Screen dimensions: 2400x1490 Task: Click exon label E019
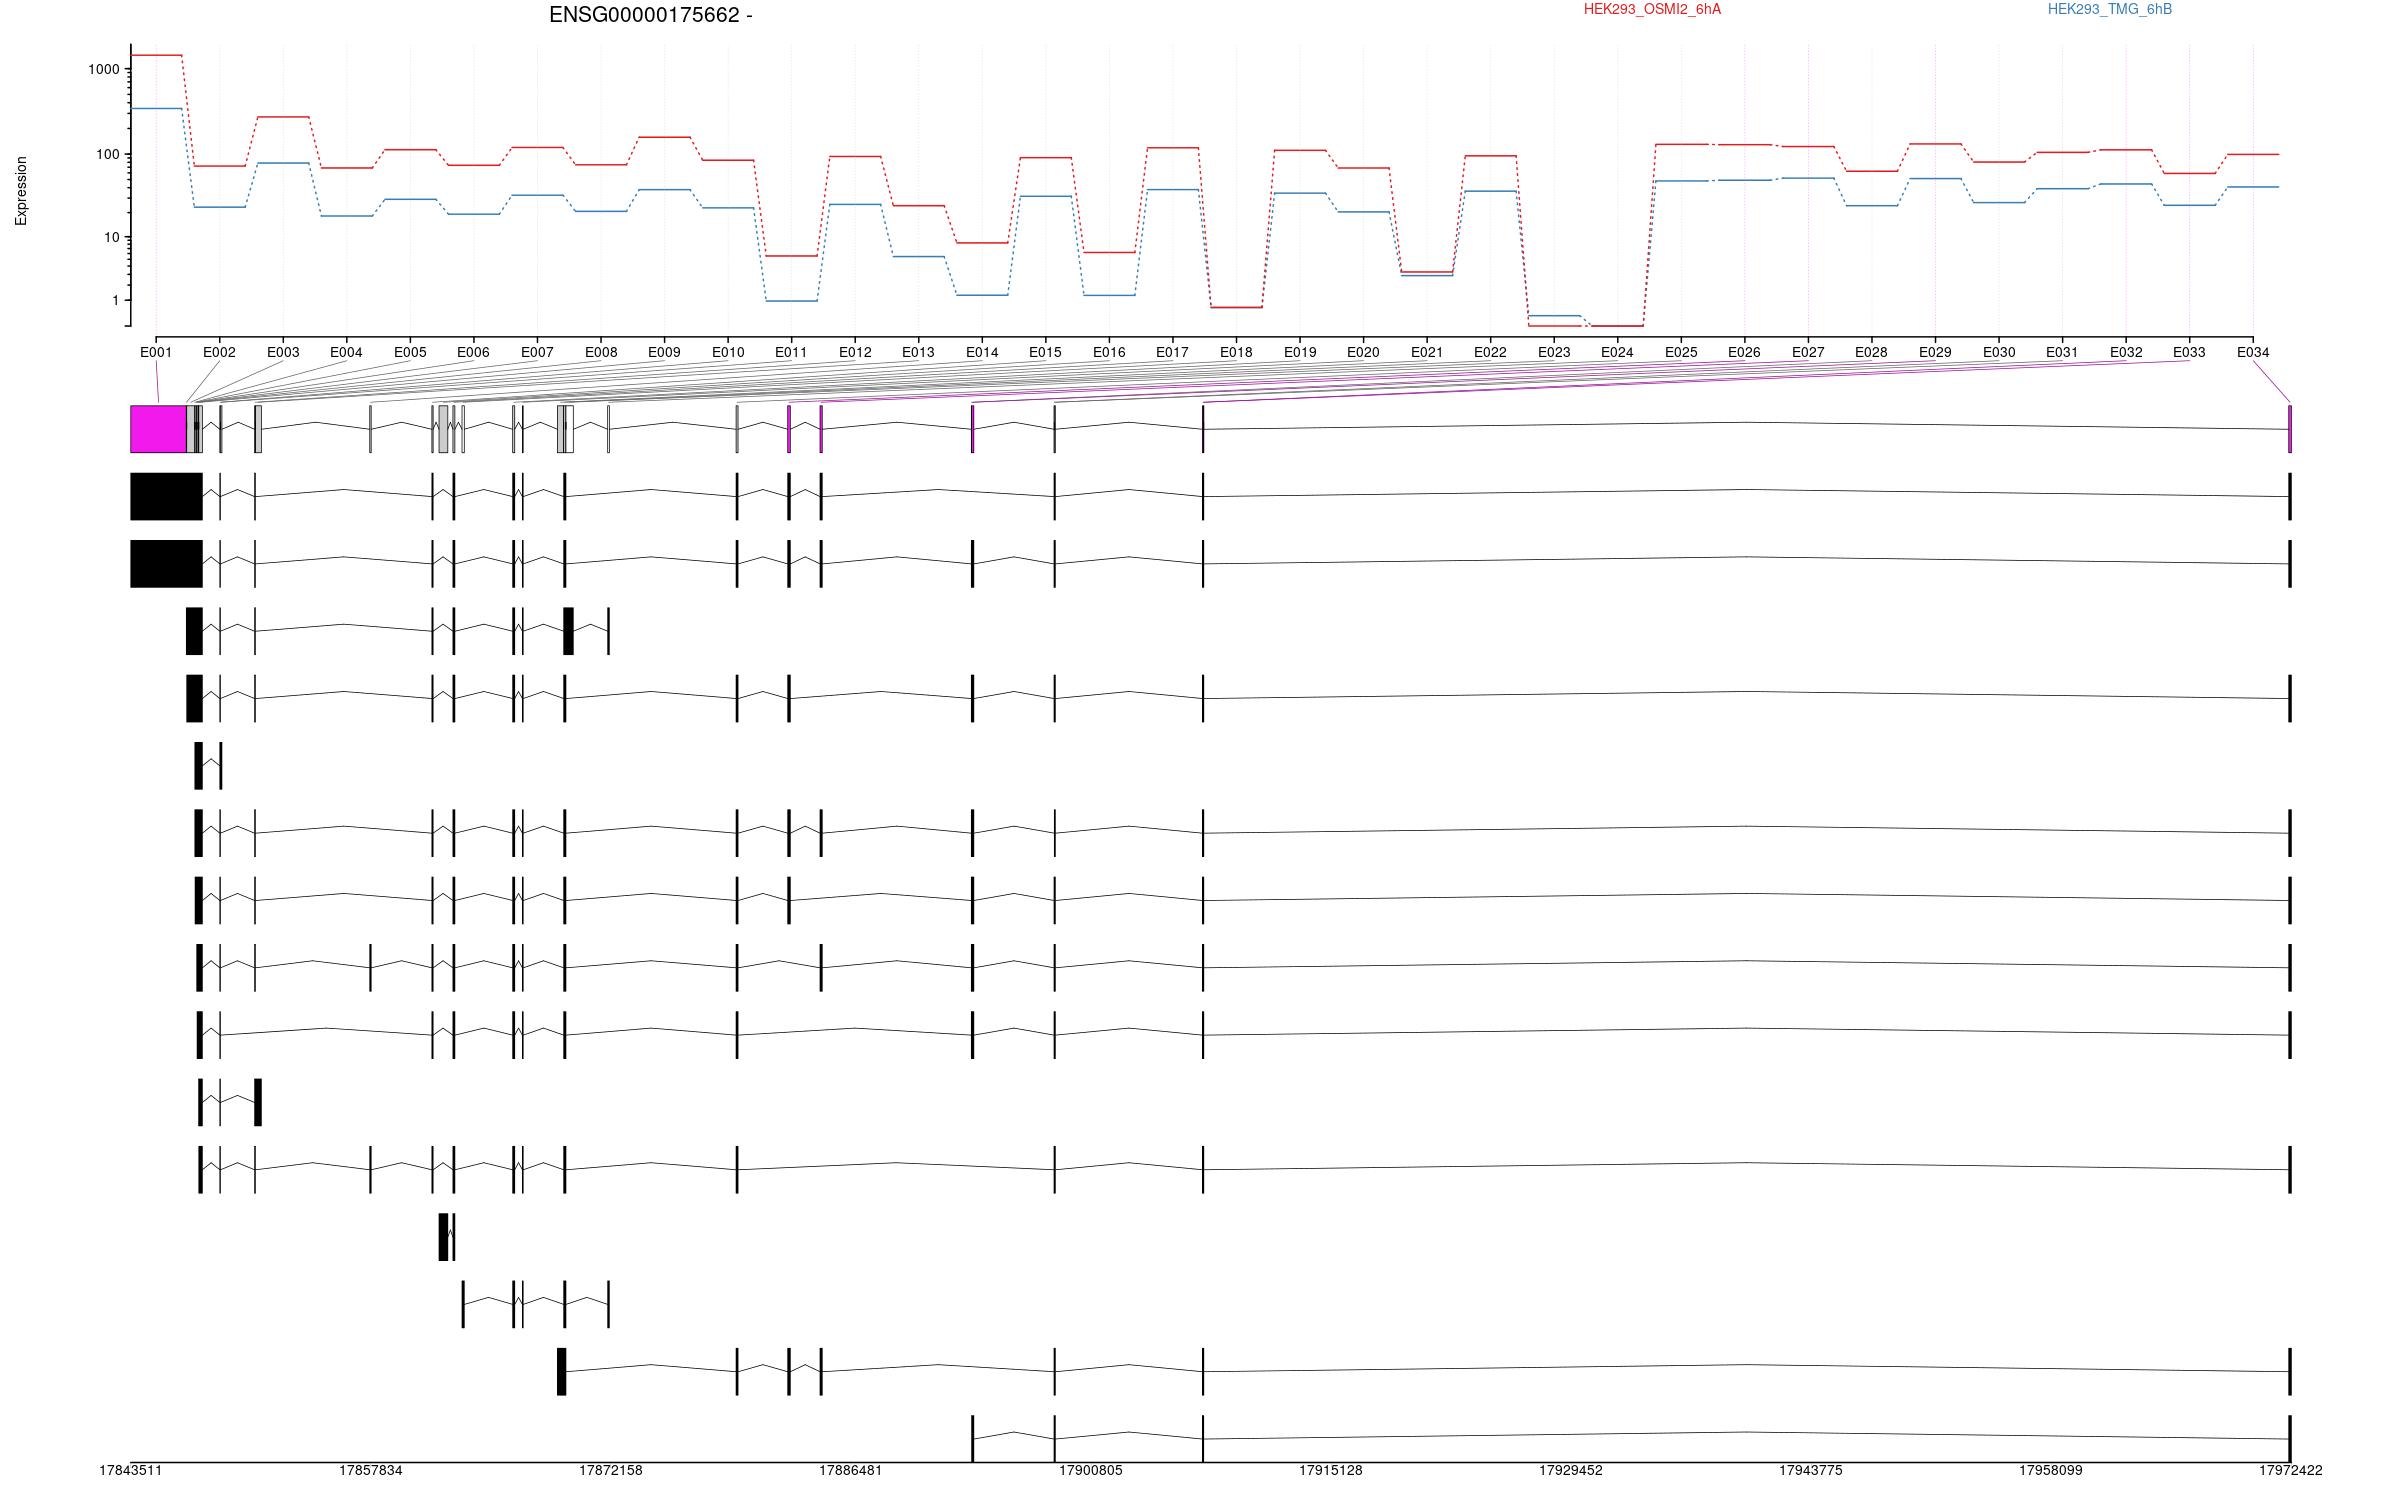point(1300,352)
